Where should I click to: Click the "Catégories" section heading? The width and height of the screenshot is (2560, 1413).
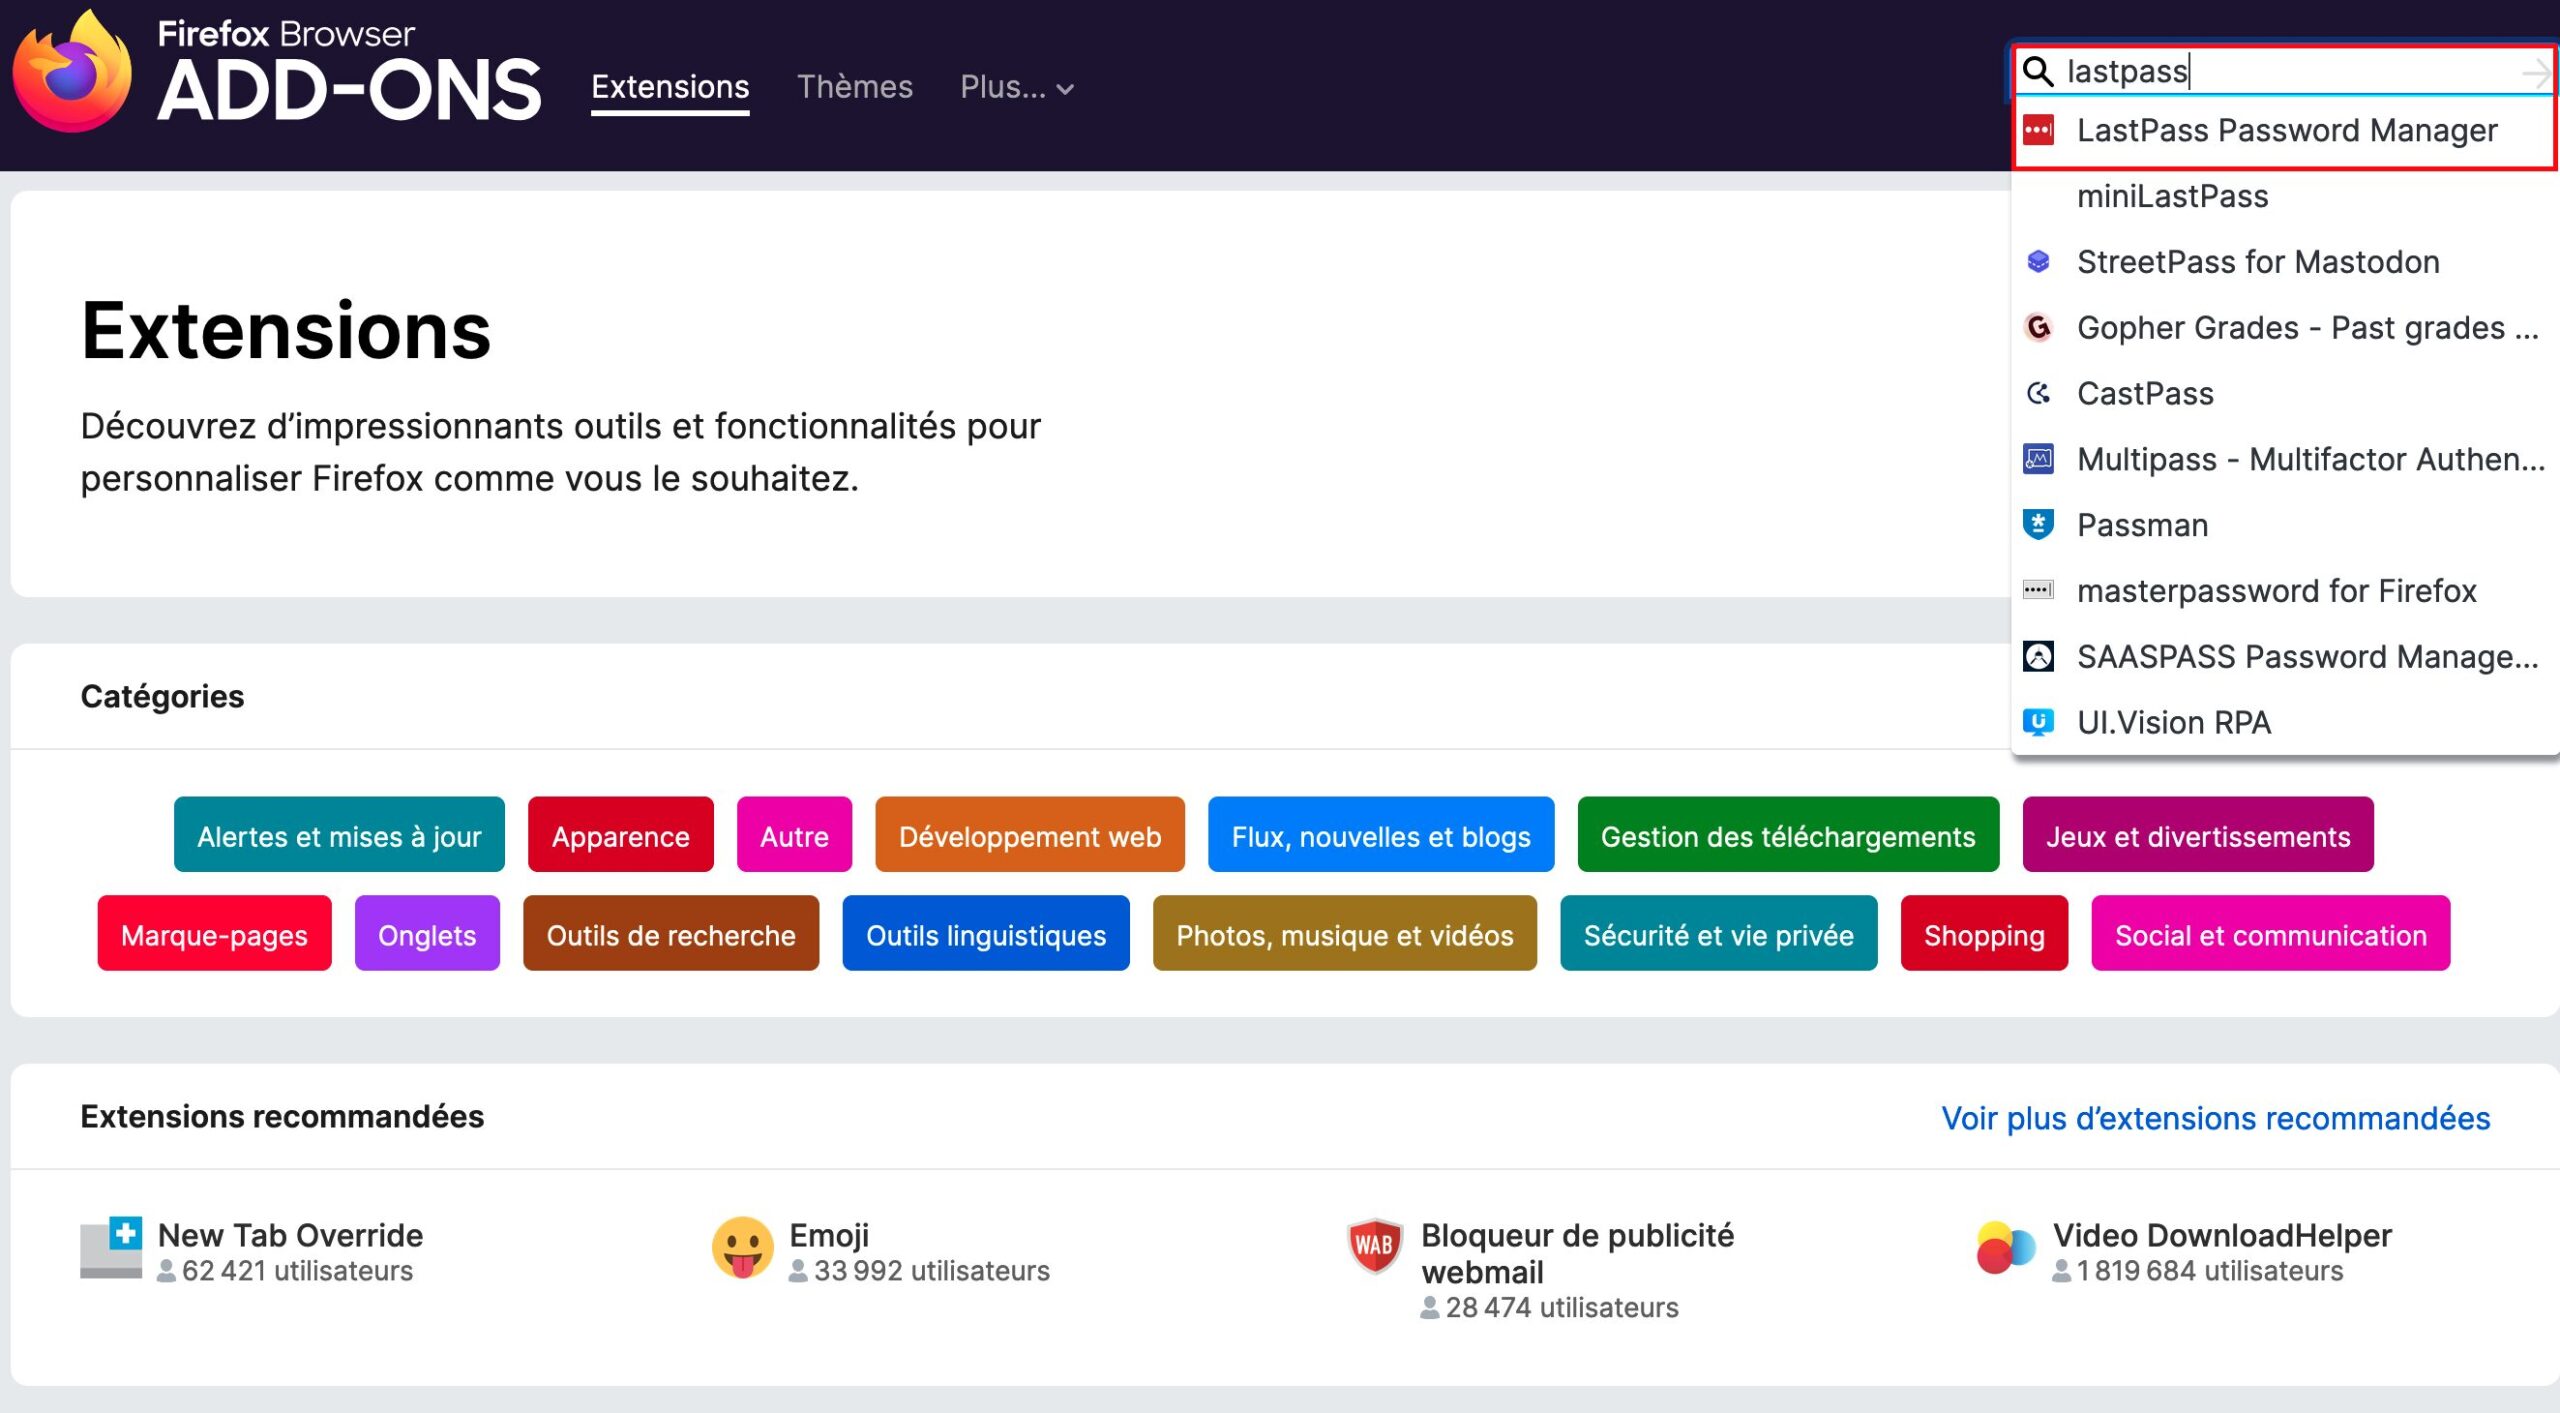tap(162, 696)
